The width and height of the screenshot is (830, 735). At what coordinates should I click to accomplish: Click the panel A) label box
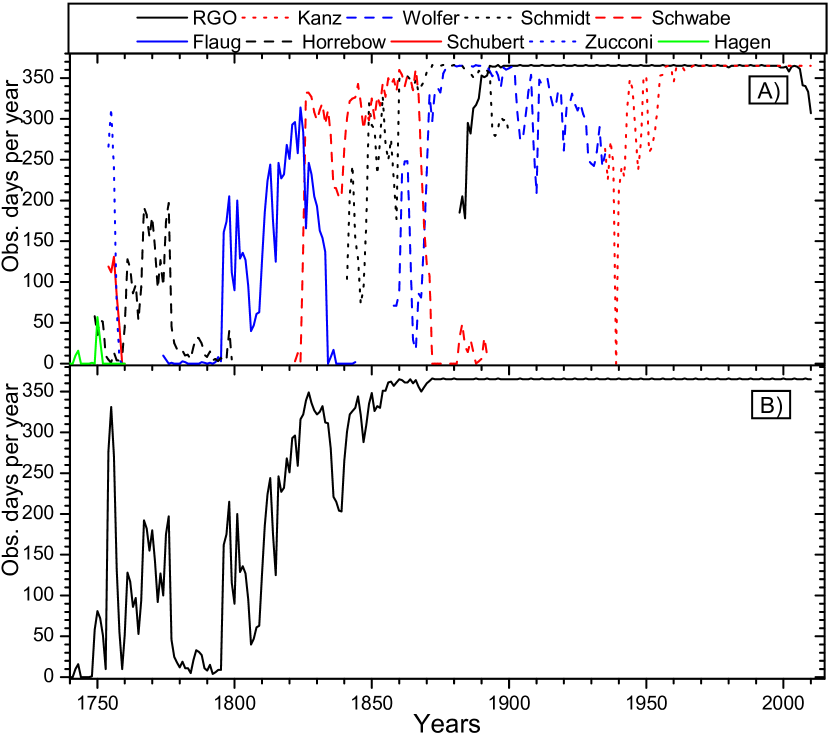pos(769,92)
